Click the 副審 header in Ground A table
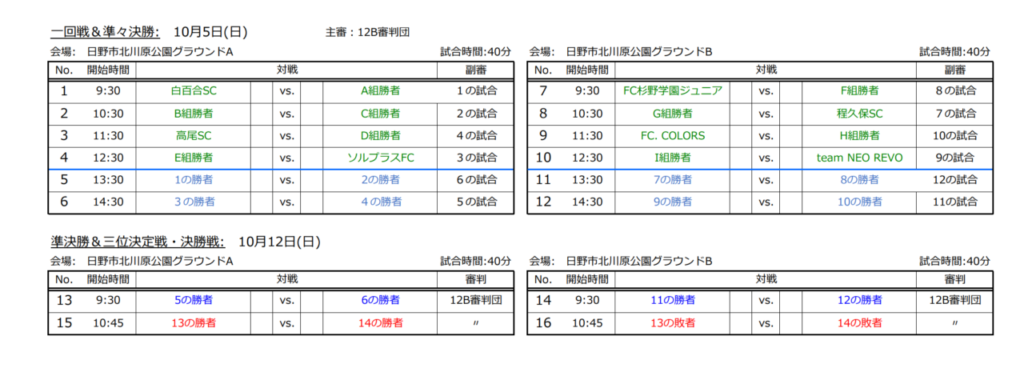Viewport: 1024px width, 368px height. pos(475,70)
